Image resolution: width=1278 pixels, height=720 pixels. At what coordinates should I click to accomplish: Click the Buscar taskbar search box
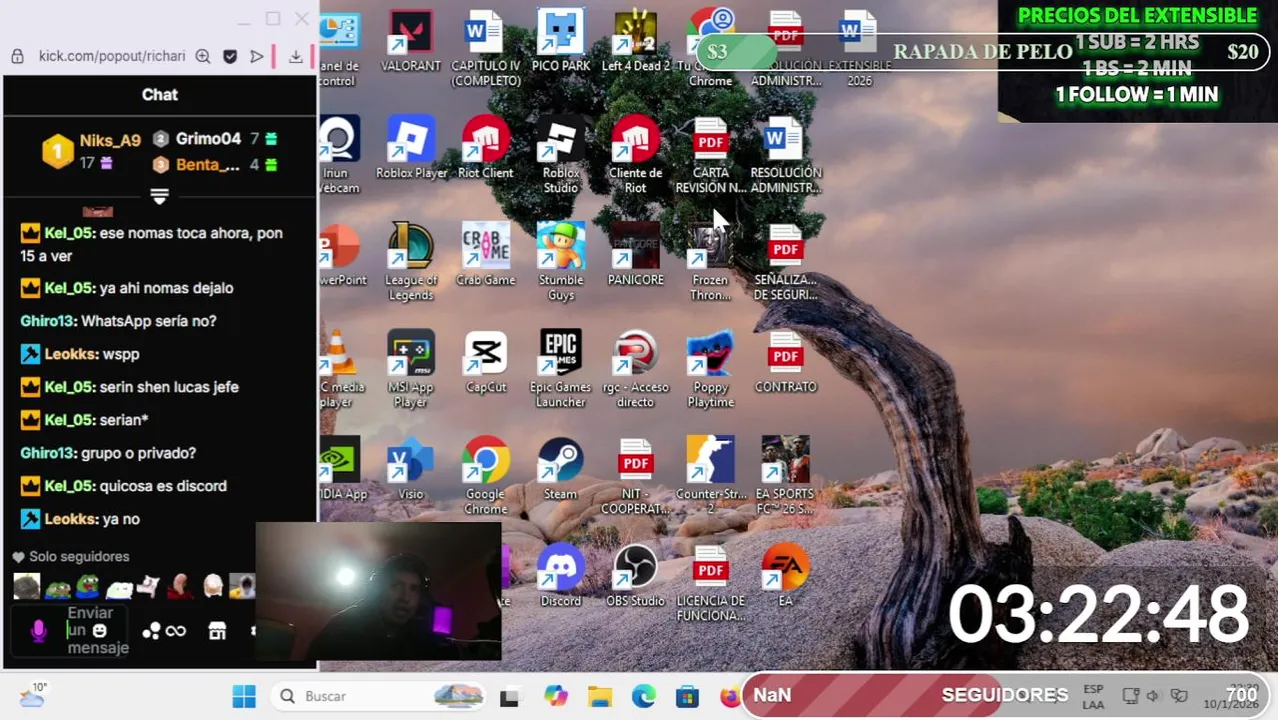379,696
